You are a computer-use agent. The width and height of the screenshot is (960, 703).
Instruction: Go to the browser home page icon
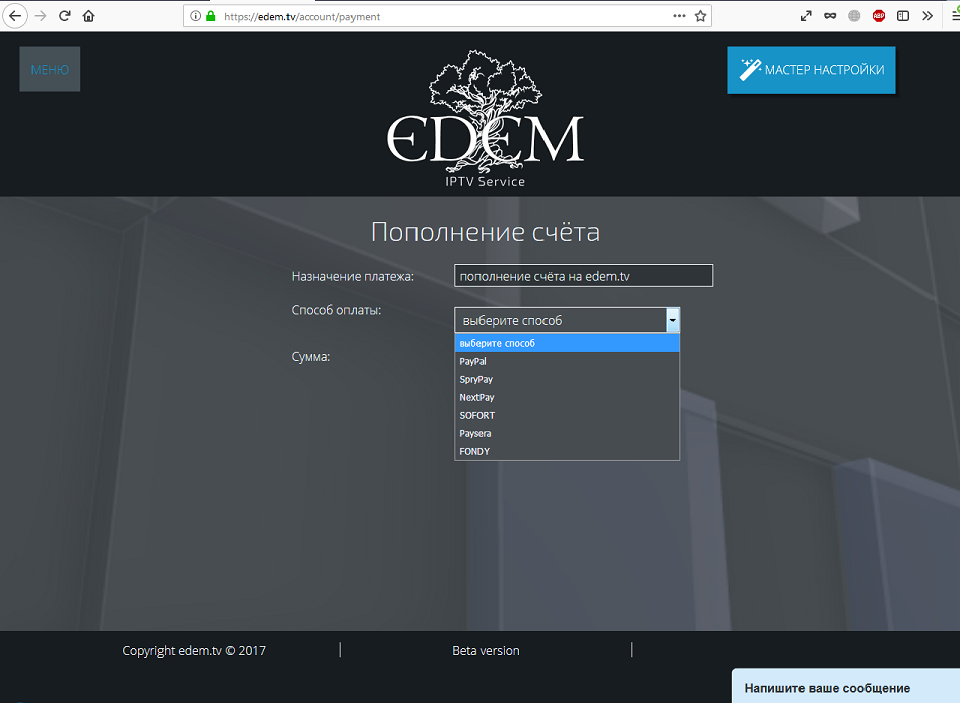click(x=89, y=16)
